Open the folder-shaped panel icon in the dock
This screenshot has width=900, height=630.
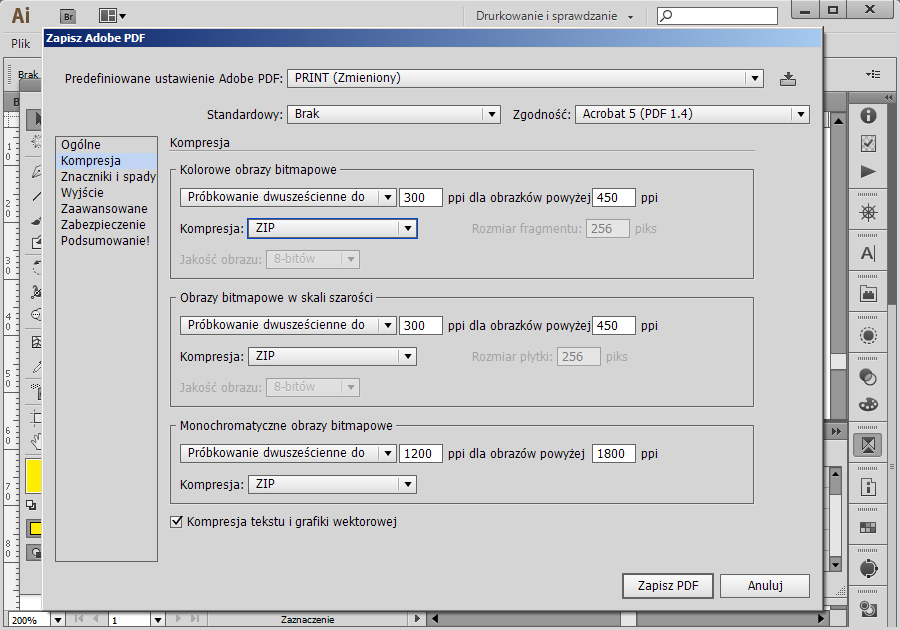coord(868,294)
